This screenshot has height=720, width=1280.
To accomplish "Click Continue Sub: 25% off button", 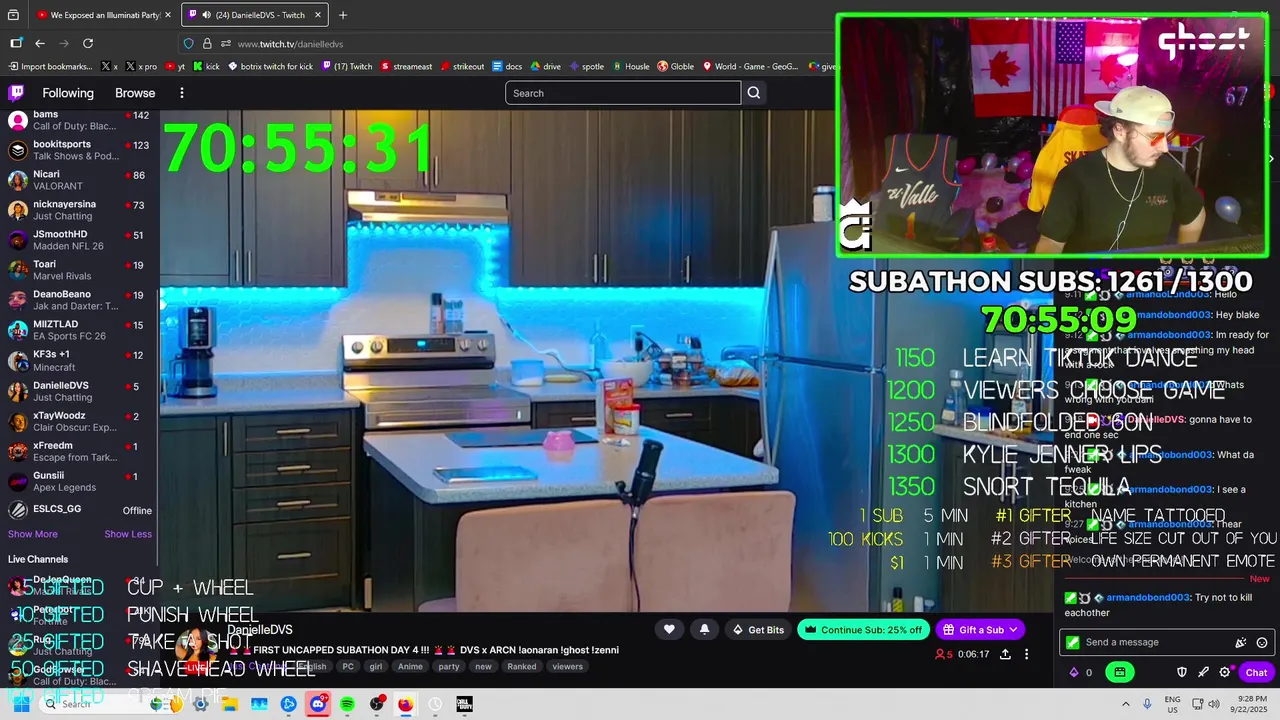I will pyautogui.click(x=864, y=629).
